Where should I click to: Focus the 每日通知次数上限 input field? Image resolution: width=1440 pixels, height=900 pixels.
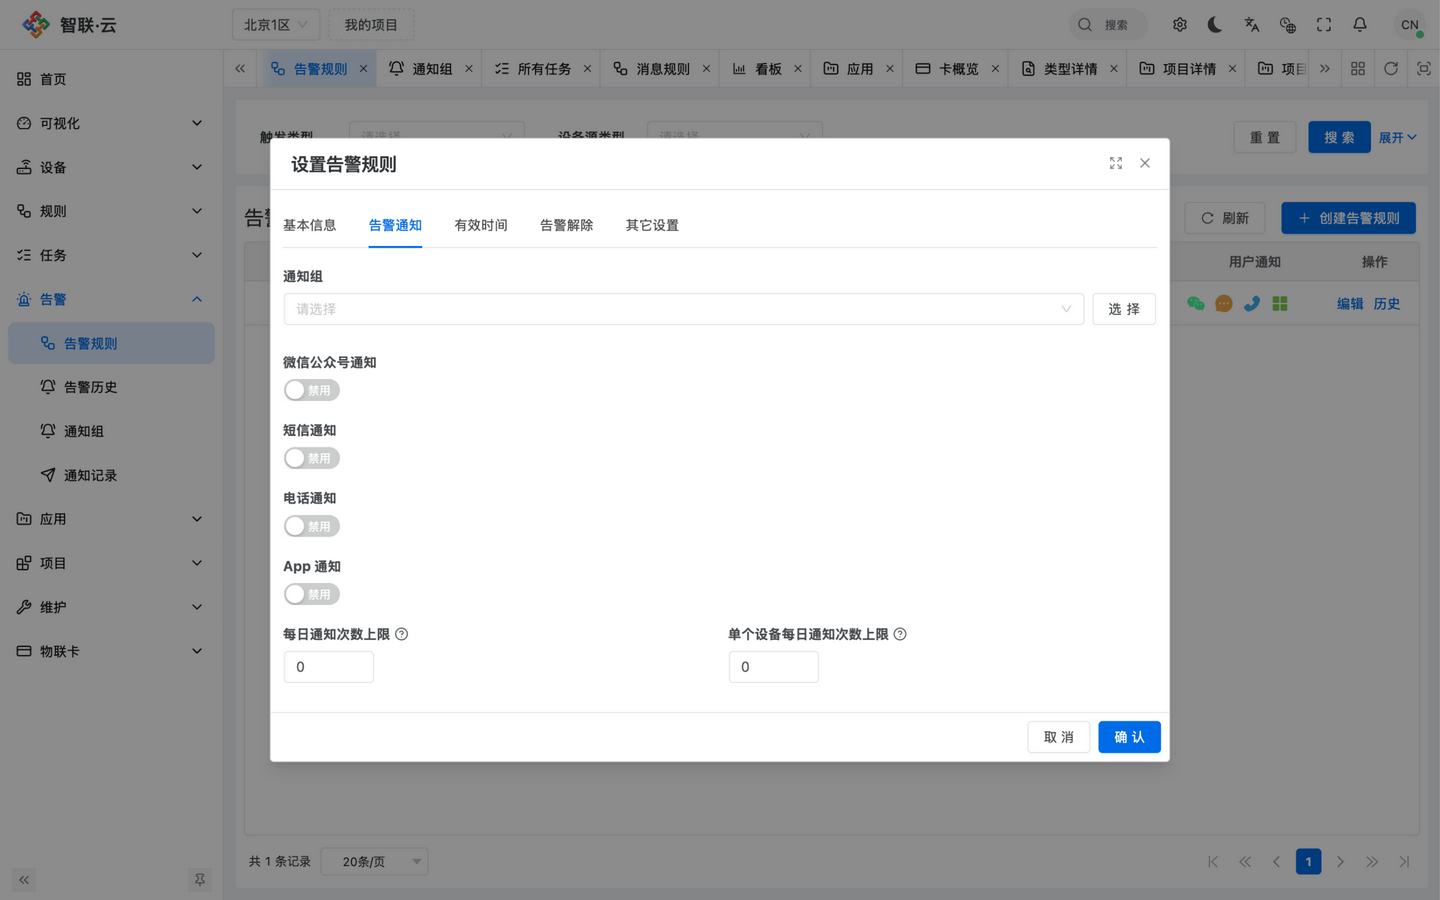tap(329, 667)
